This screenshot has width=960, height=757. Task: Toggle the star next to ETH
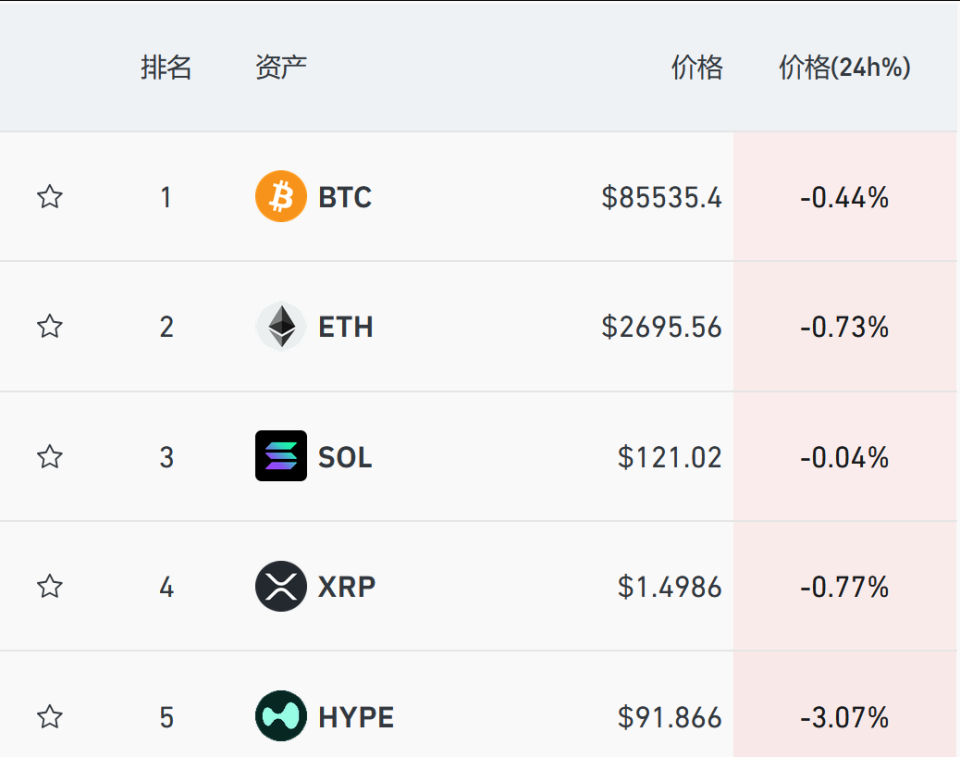50,326
